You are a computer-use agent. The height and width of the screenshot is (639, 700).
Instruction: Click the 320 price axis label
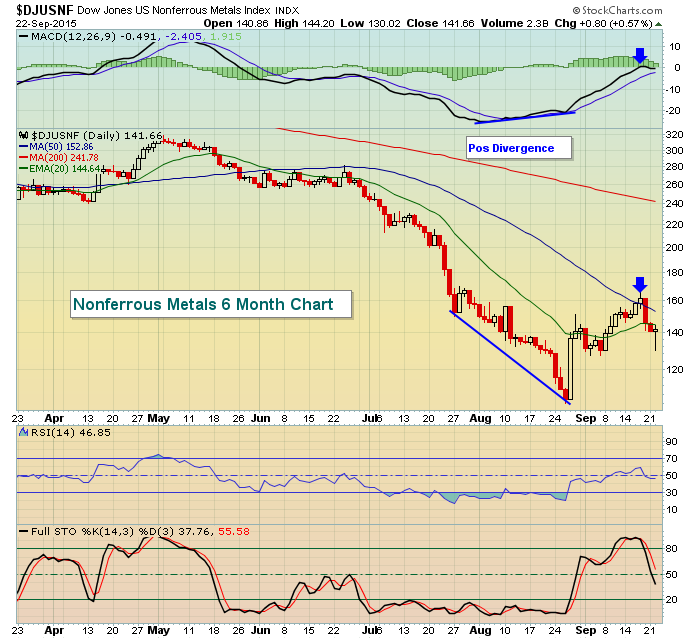(675, 135)
